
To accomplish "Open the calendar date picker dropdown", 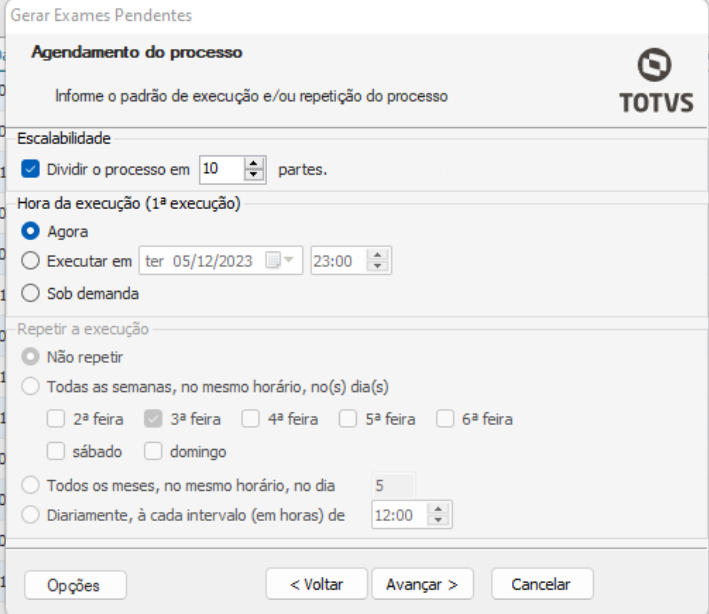I will click(x=289, y=261).
